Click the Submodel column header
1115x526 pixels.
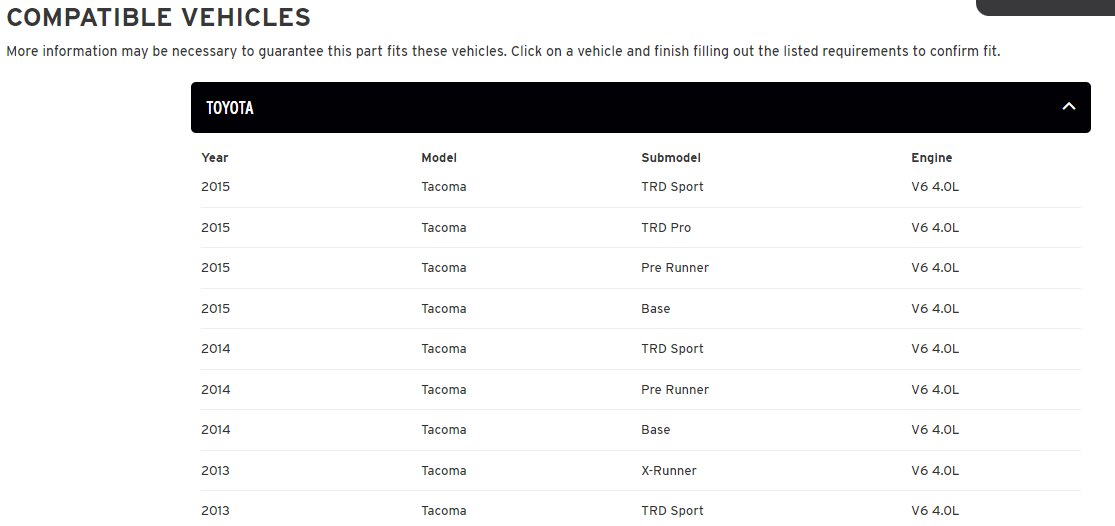click(671, 158)
